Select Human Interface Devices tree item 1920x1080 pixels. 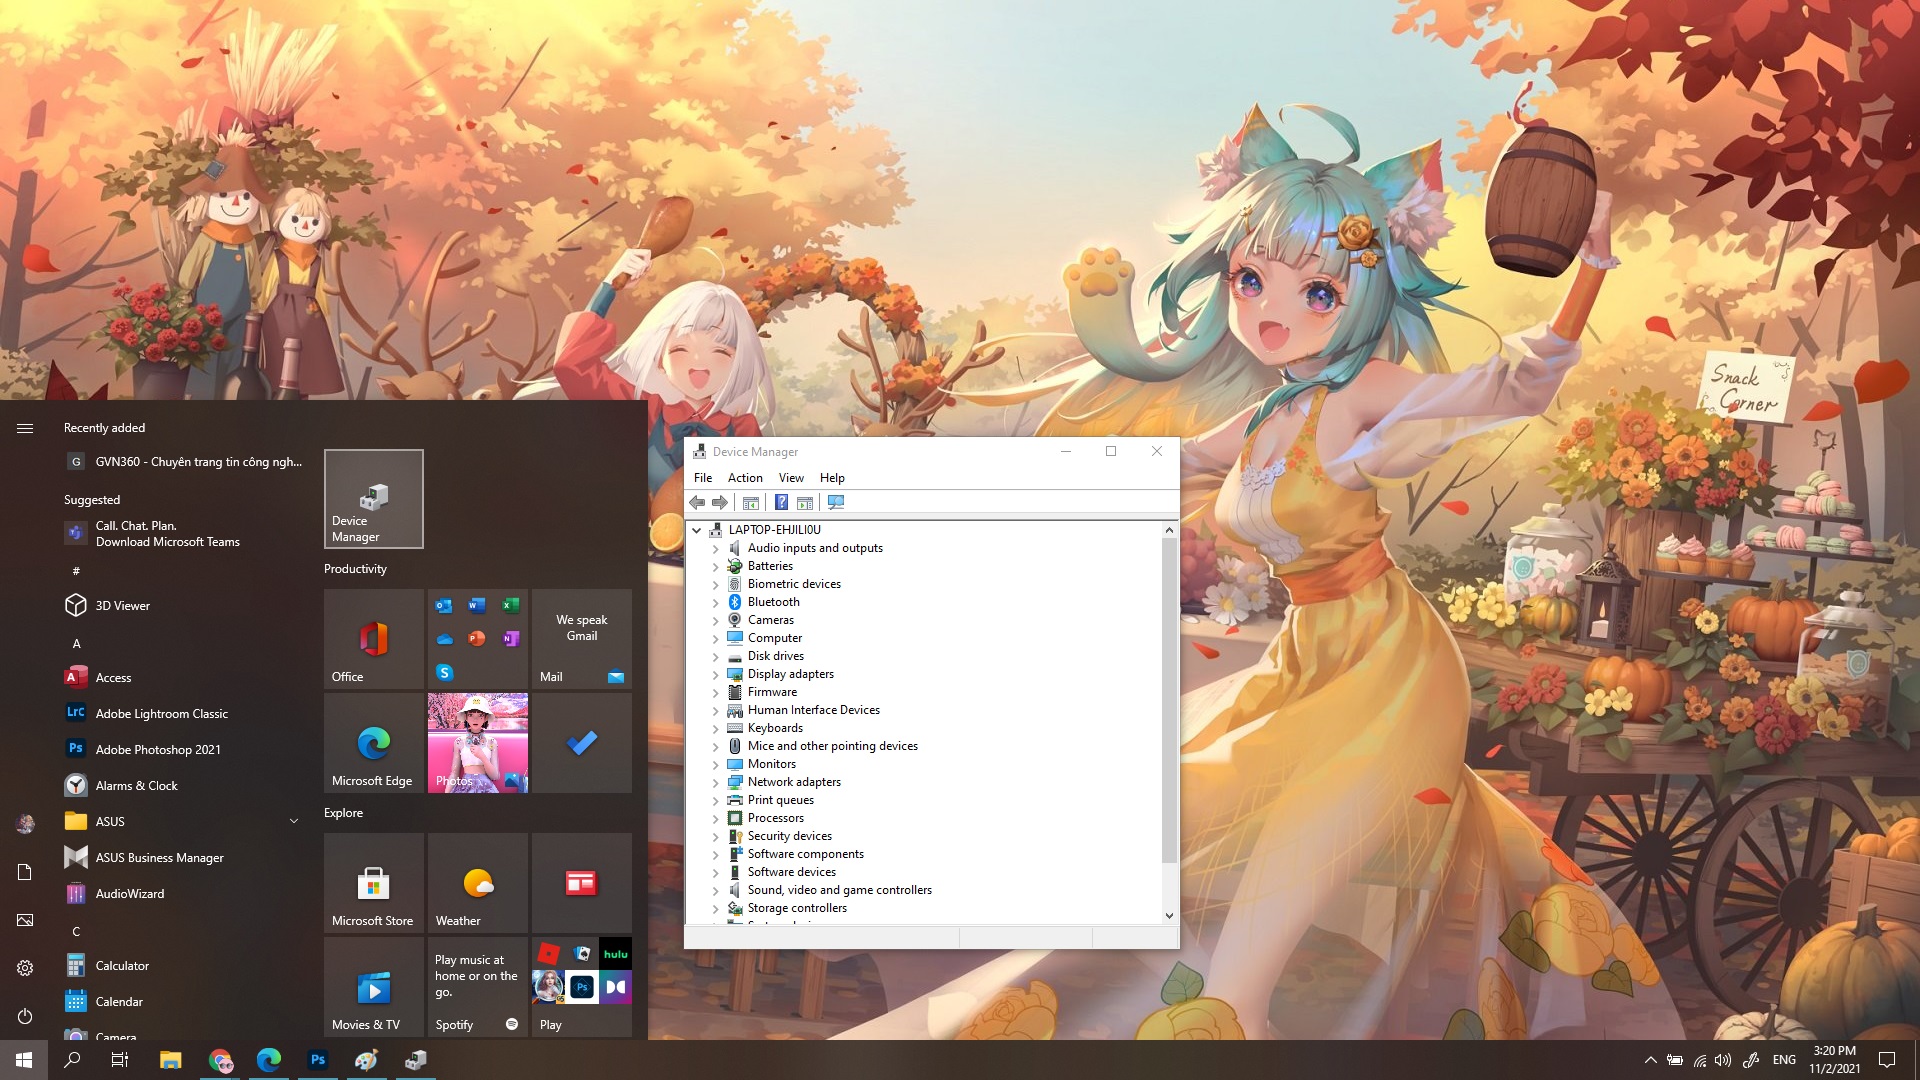click(813, 710)
